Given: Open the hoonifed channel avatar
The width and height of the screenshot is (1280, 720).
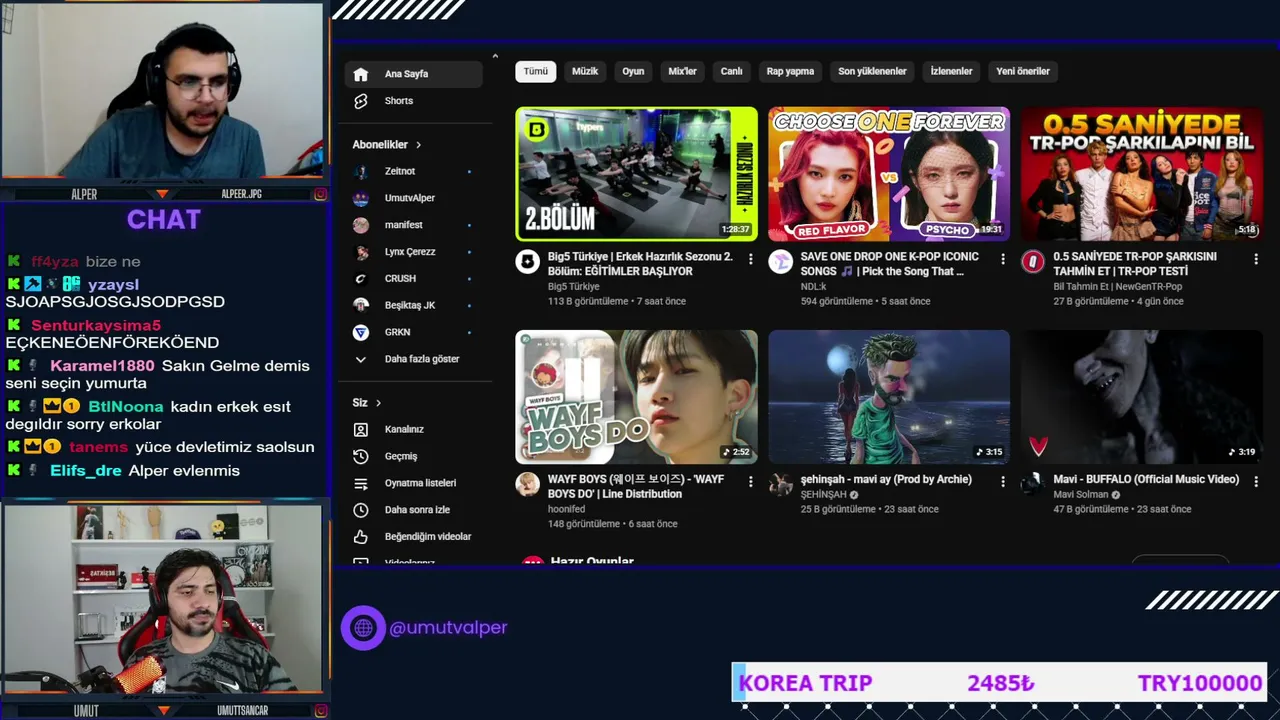Looking at the screenshot, I should coord(527,485).
